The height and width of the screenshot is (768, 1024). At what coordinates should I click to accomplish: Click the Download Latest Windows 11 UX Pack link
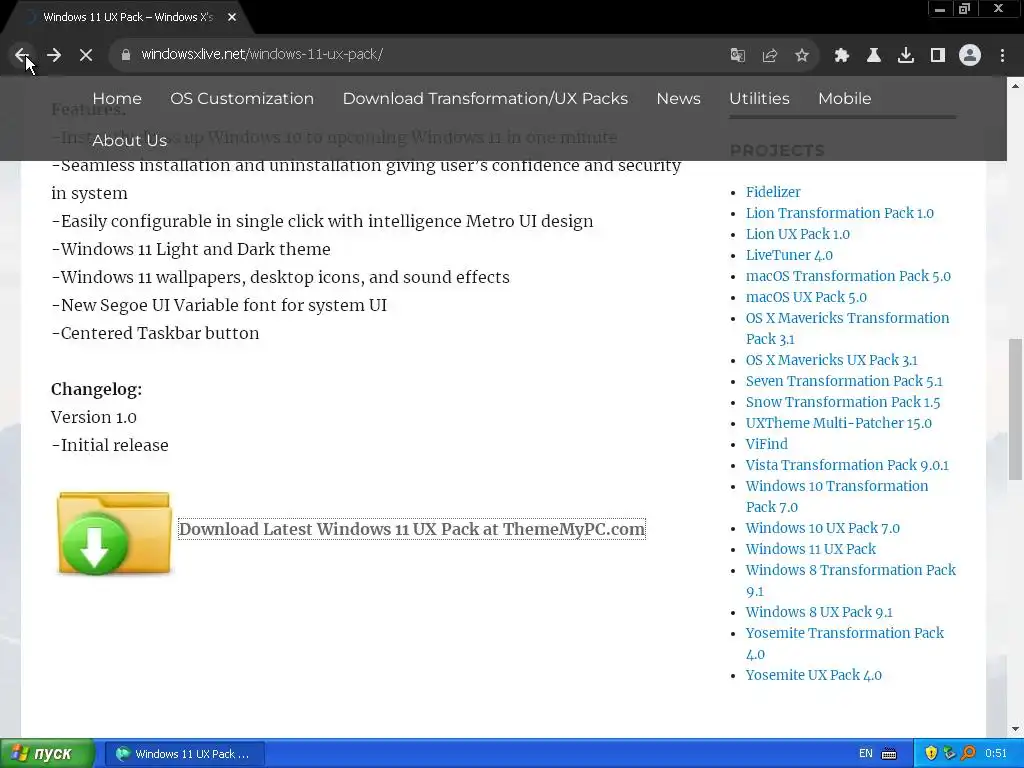click(x=412, y=529)
